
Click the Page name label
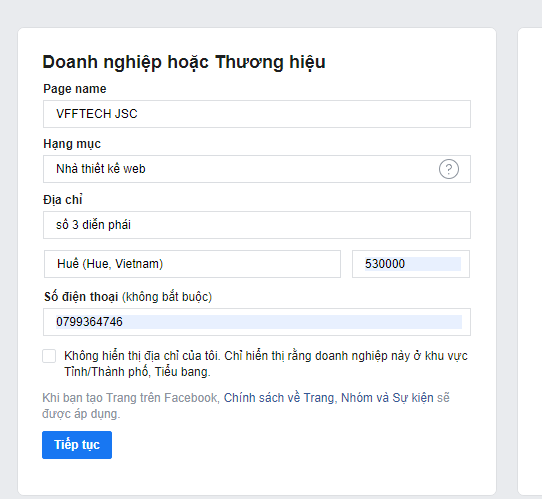(75, 89)
